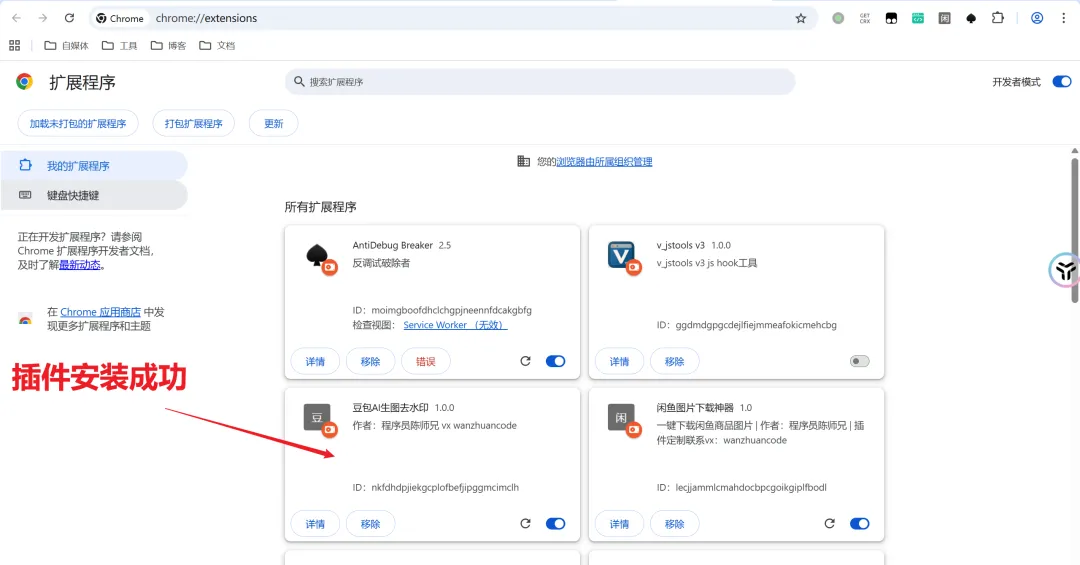Toggle AntiDebug Breaker enabled switch
The width and height of the screenshot is (1080, 565).
[555, 361]
